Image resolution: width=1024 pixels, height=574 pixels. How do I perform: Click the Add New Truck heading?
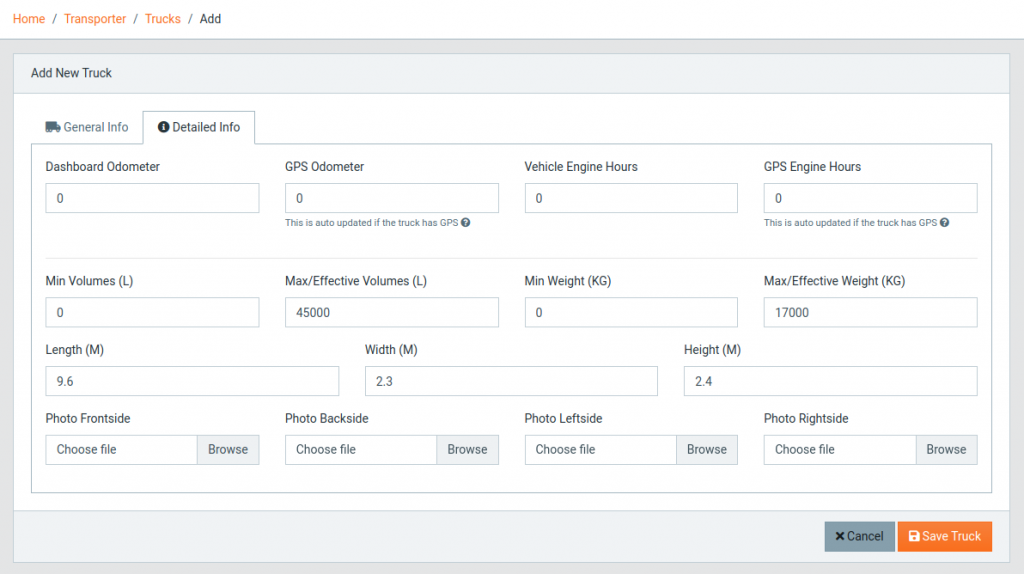71,73
